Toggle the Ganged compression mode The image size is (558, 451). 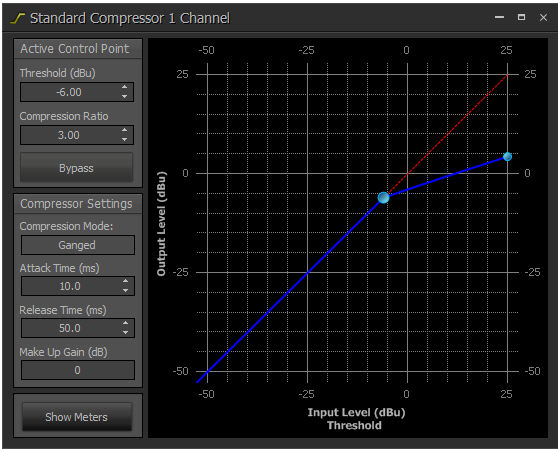(x=78, y=245)
